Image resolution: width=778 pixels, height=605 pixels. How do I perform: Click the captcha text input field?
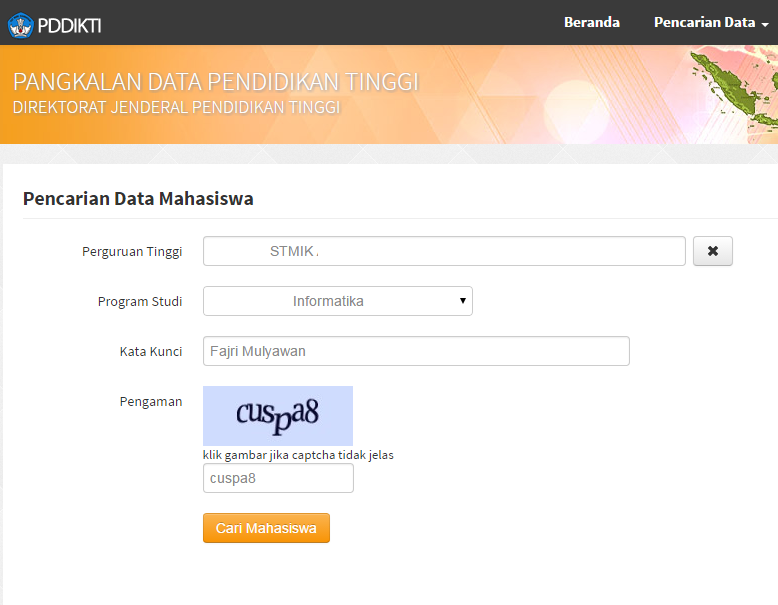tap(278, 478)
